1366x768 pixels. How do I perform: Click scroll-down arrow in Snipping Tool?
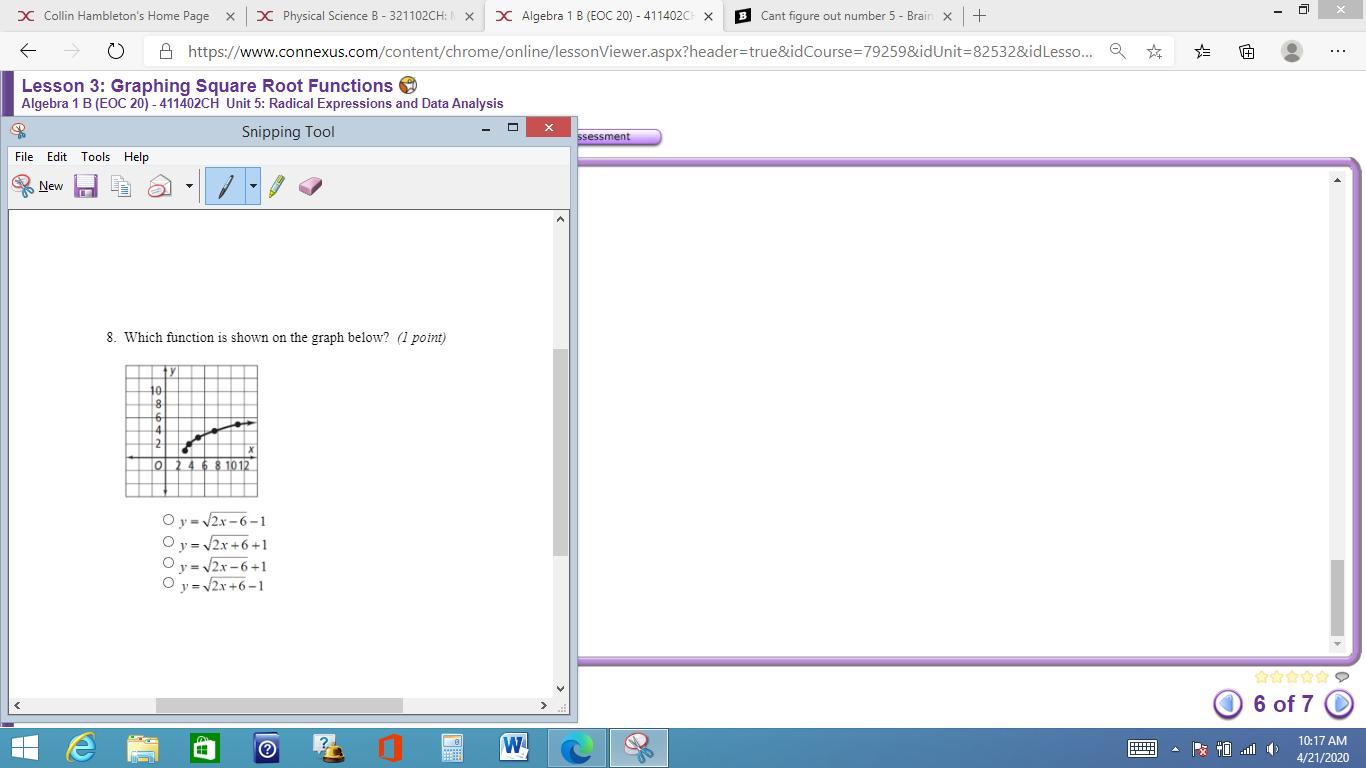(560, 688)
